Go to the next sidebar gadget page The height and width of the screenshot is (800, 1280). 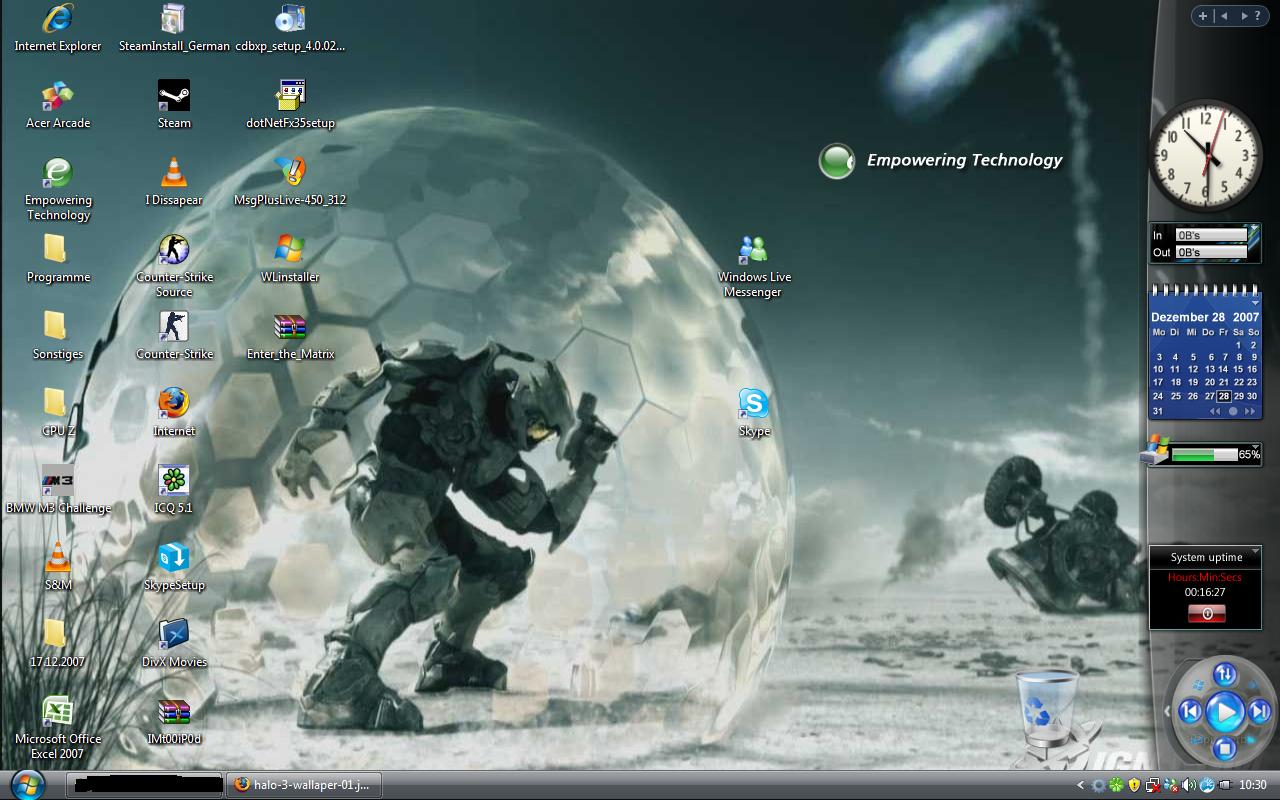1244,16
